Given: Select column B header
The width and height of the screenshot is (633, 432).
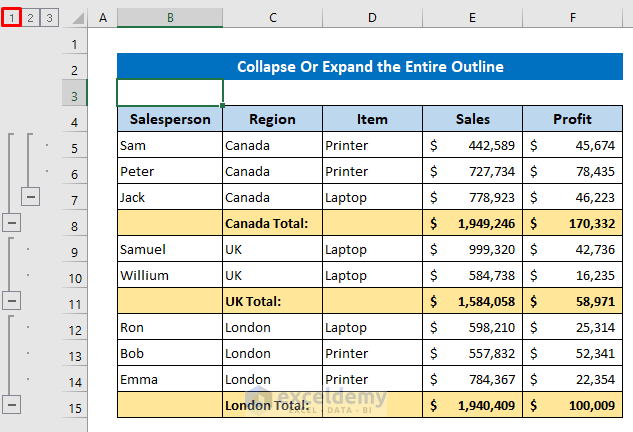Looking at the screenshot, I should pos(170,18).
